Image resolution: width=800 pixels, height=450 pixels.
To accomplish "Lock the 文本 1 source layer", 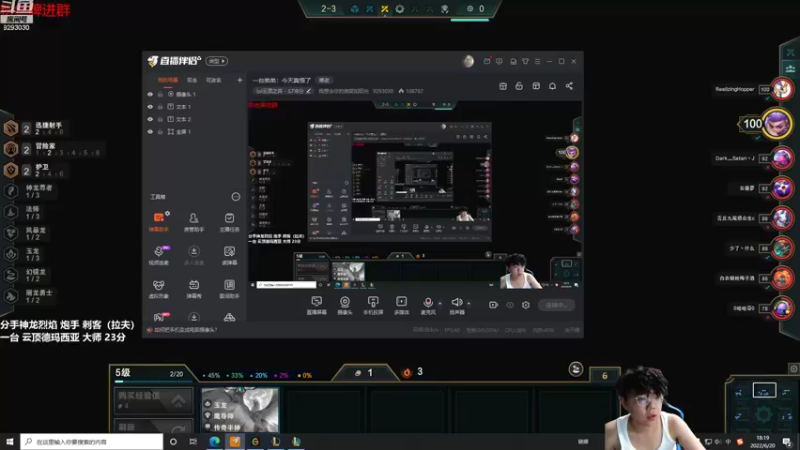I will pyautogui.click(x=160, y=107).
